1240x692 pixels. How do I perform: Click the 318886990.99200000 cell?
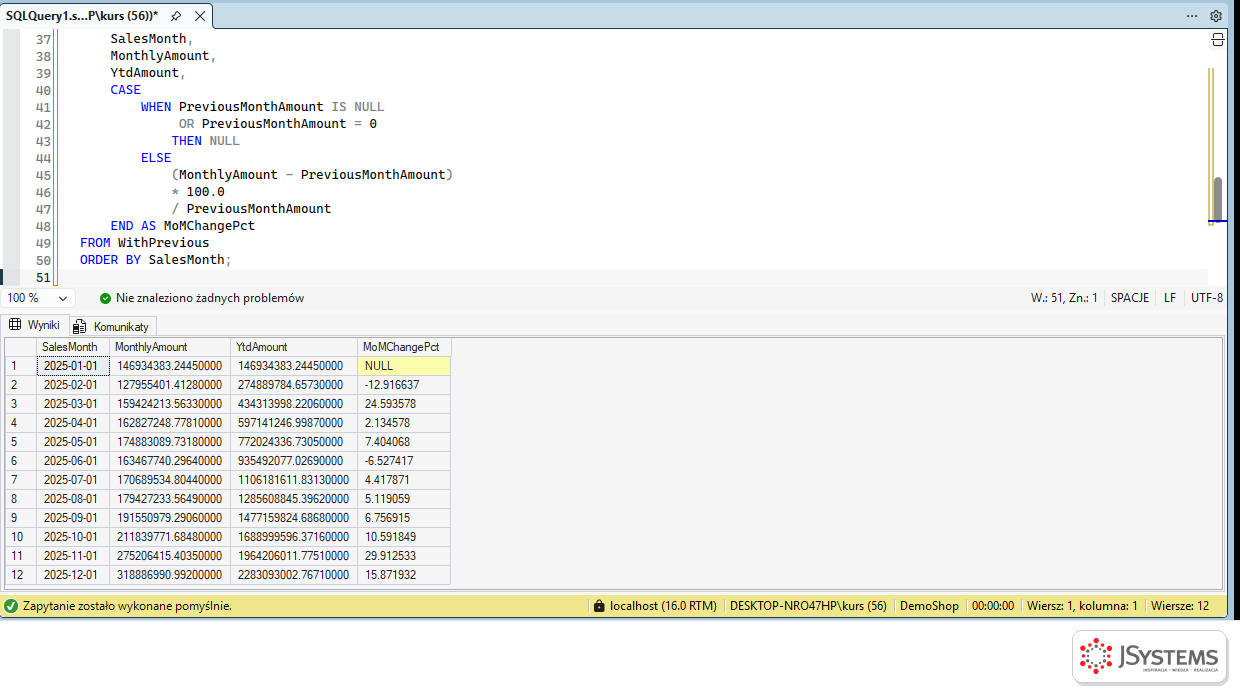(170, 575)
